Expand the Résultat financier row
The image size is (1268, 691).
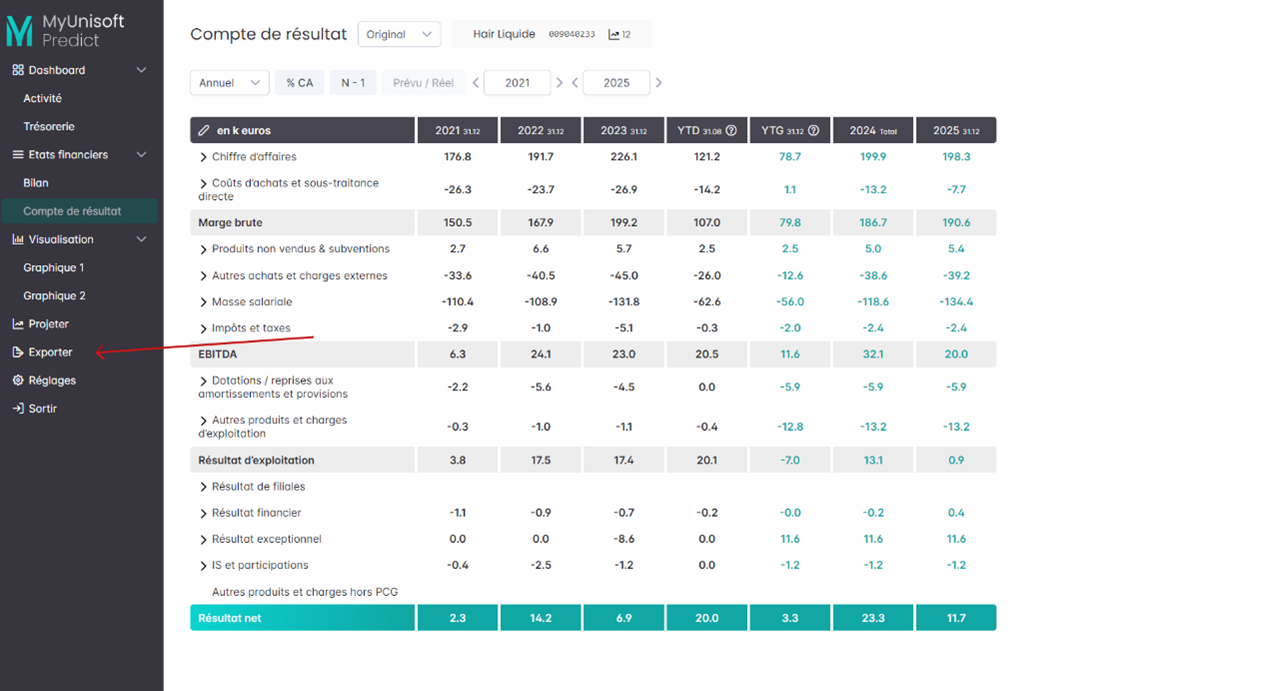coord(204,513)
